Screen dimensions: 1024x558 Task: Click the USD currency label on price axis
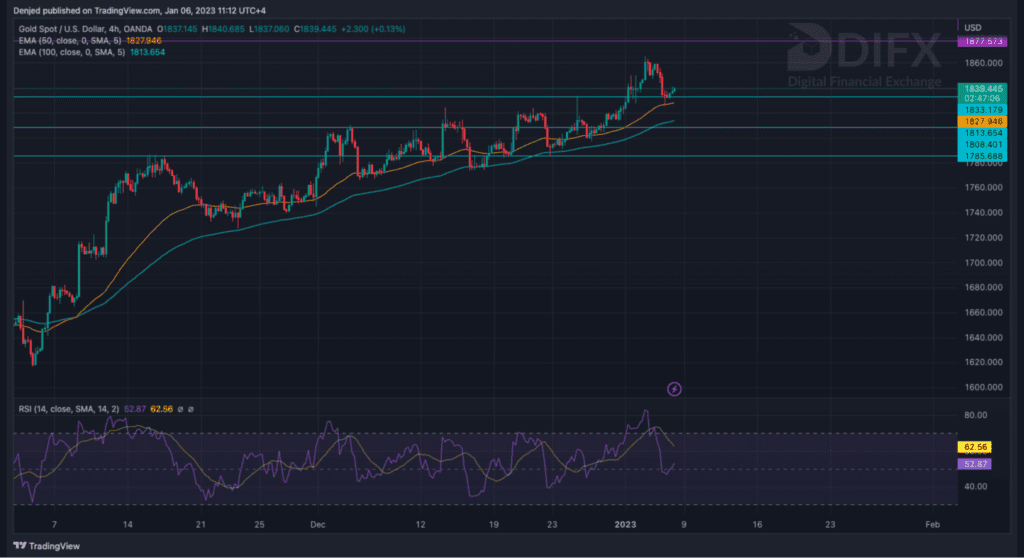pos(972,25)
